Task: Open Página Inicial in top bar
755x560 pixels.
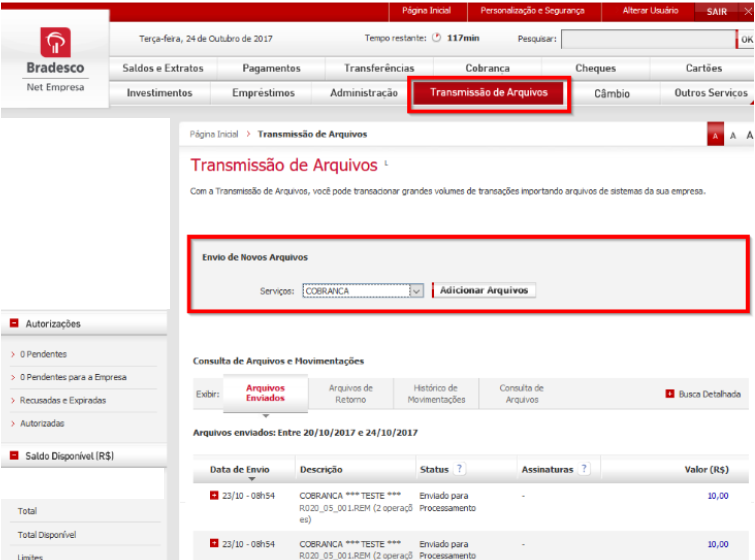Action: tap(427, 11)
